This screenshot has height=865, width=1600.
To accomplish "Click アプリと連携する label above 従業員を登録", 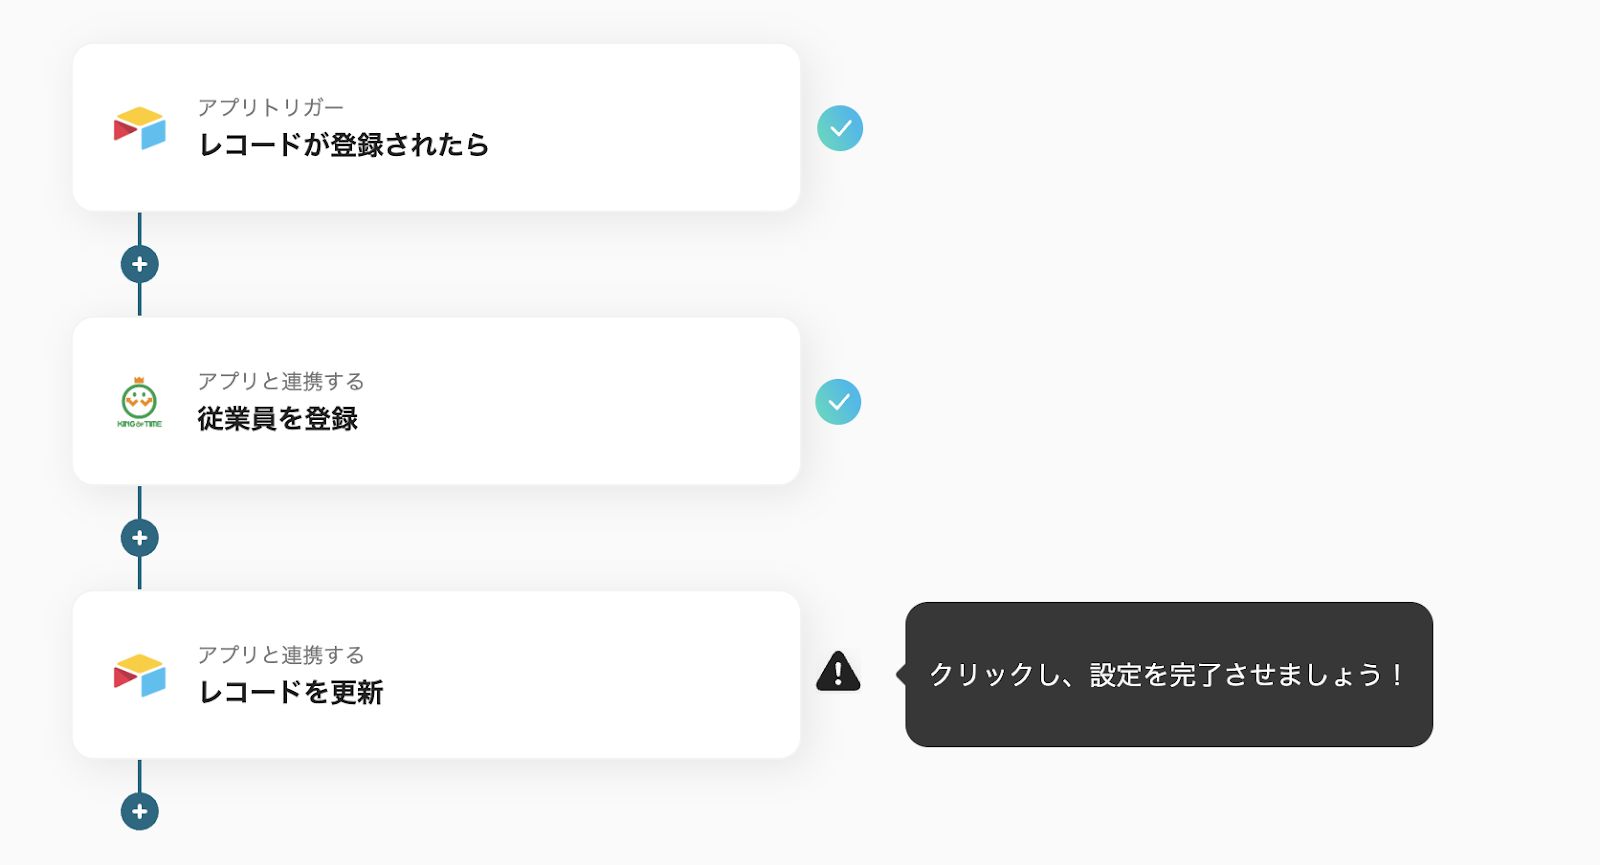I will coord(281,381).
